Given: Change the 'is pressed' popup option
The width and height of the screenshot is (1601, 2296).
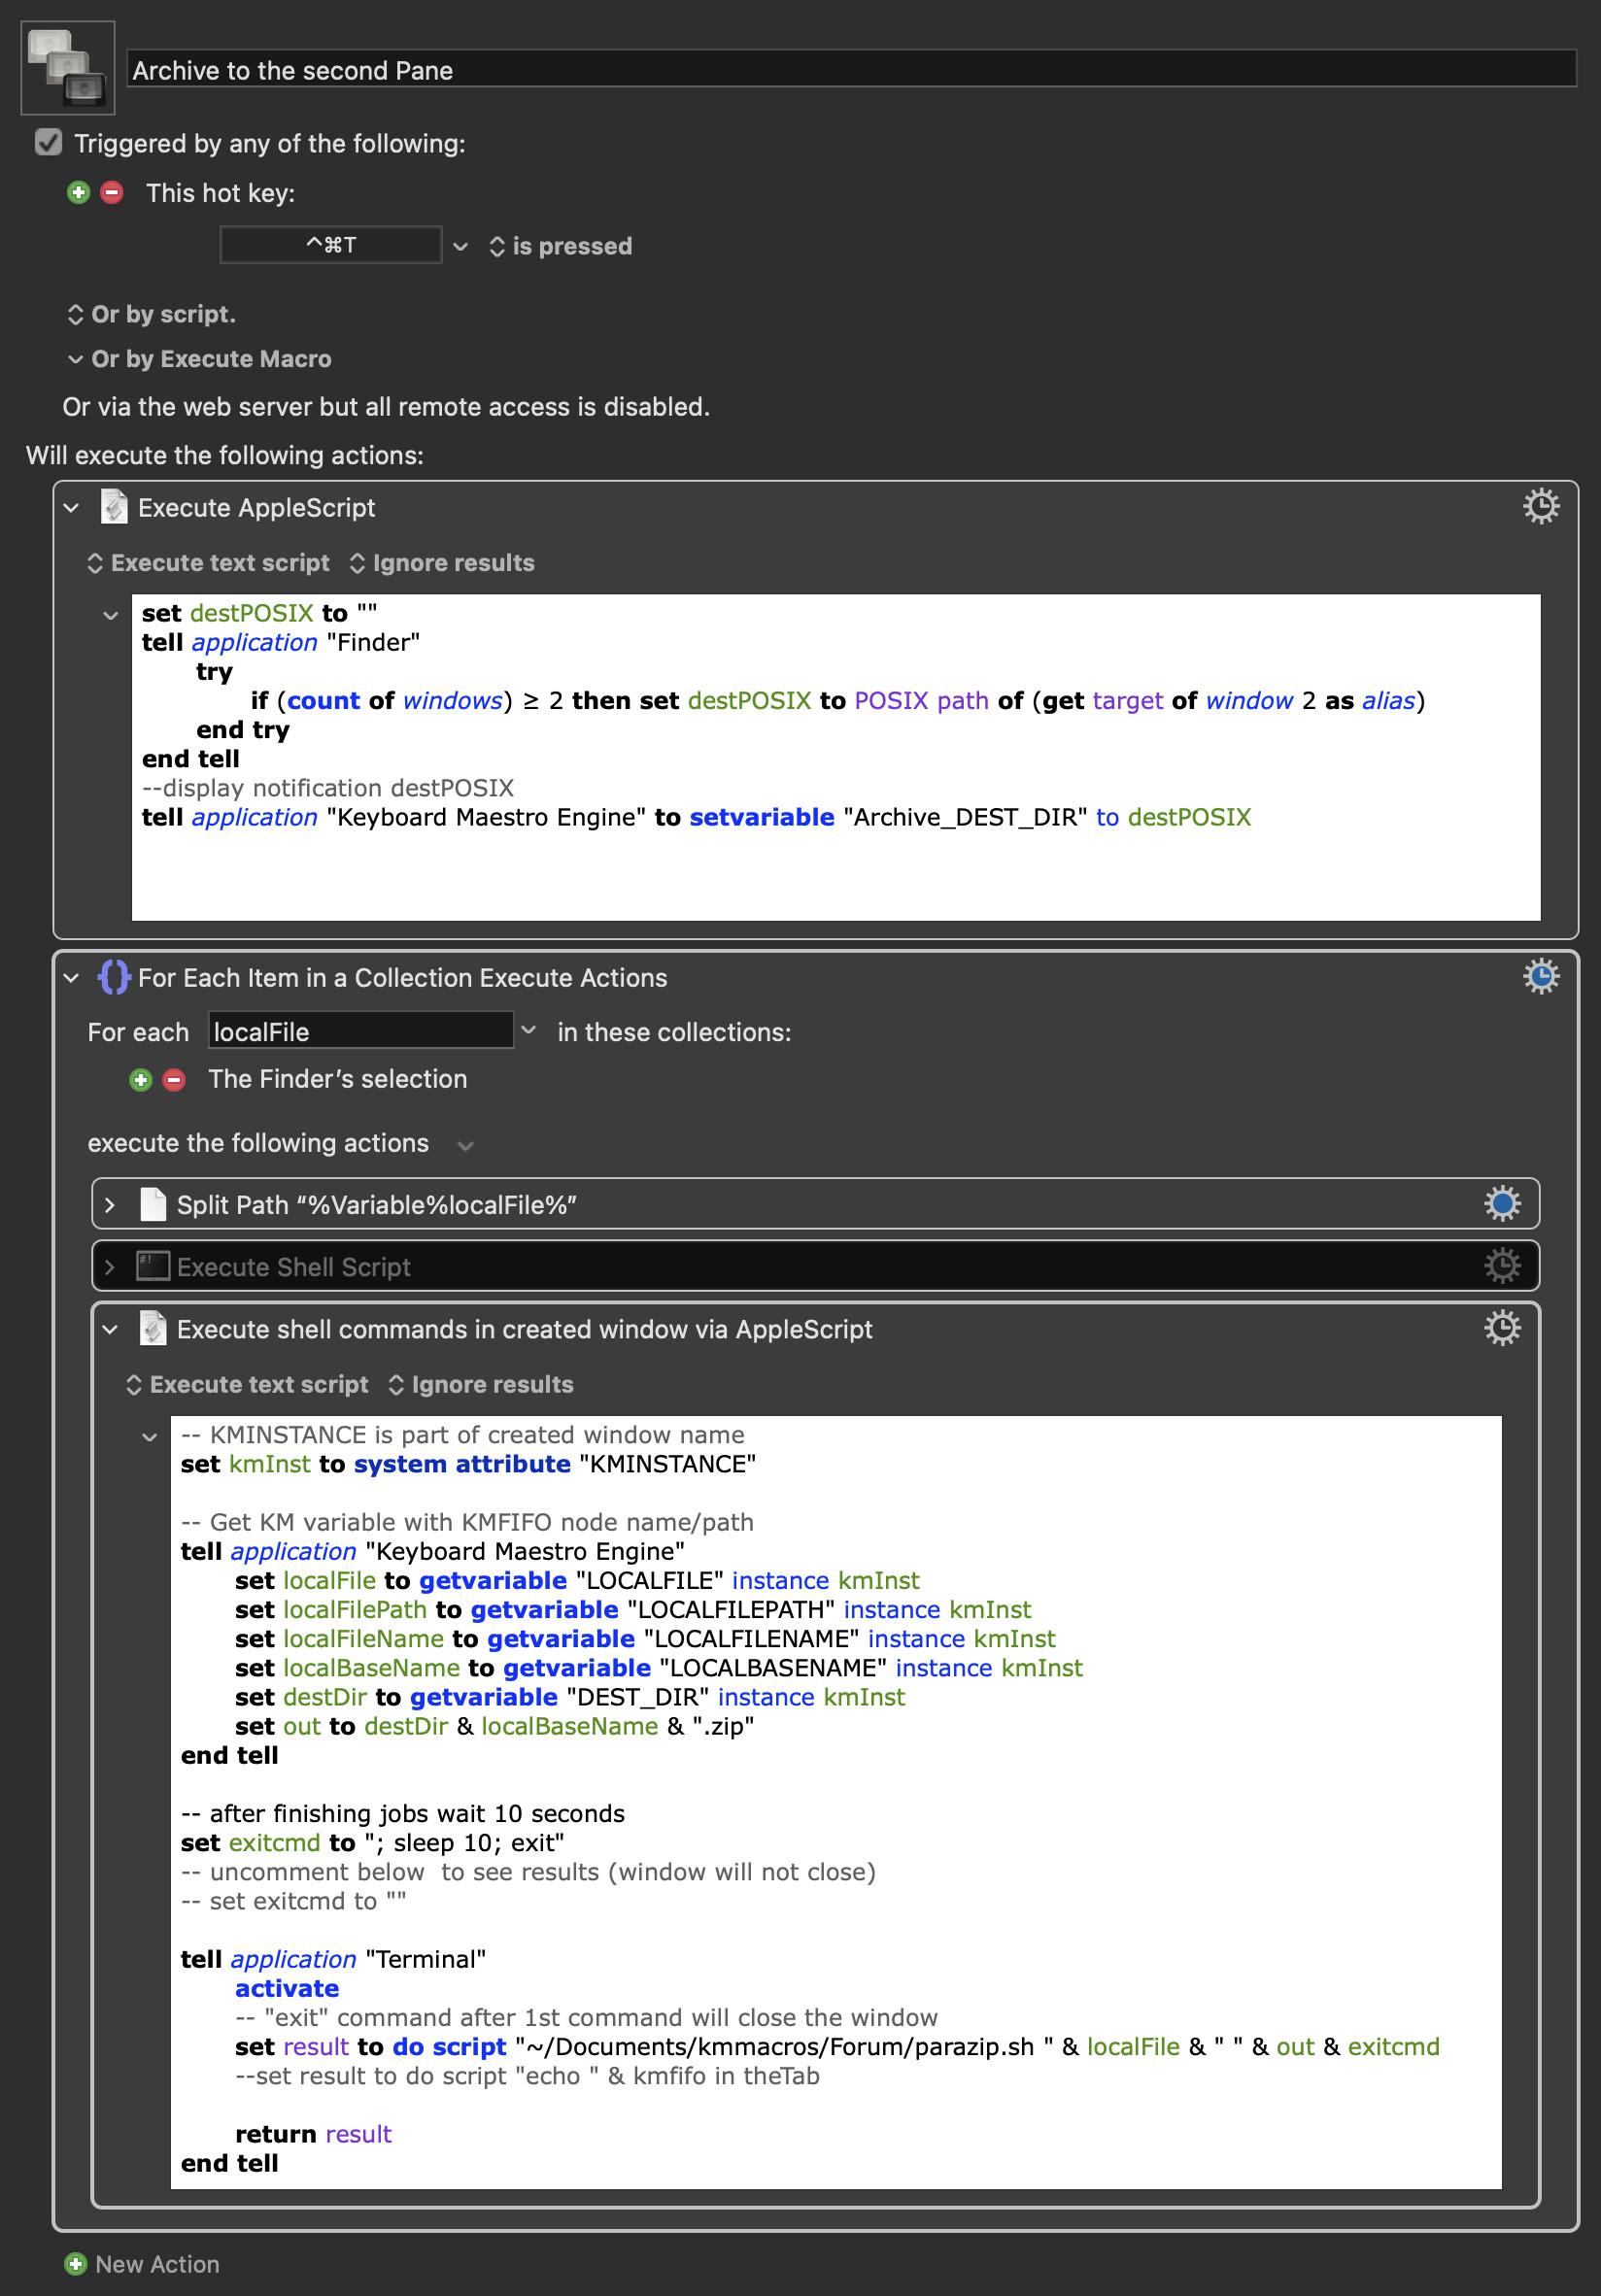Looking at the screenshot, I should click(560, 246).
